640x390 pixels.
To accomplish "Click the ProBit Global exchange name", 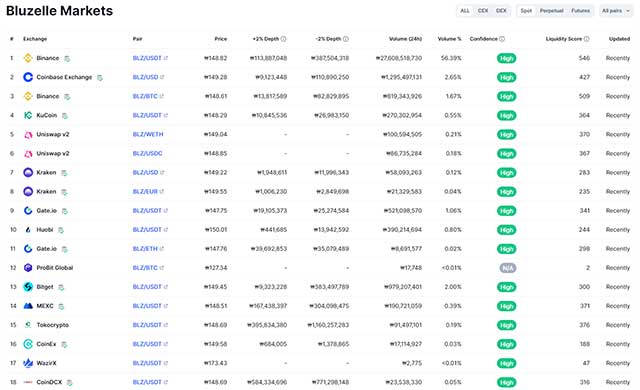I will coord(55,268).
